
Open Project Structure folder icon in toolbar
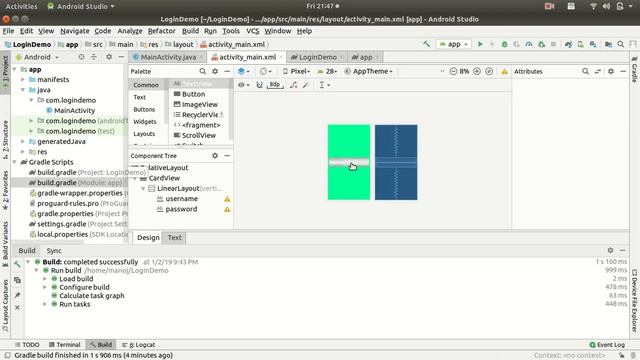point(609,44)
